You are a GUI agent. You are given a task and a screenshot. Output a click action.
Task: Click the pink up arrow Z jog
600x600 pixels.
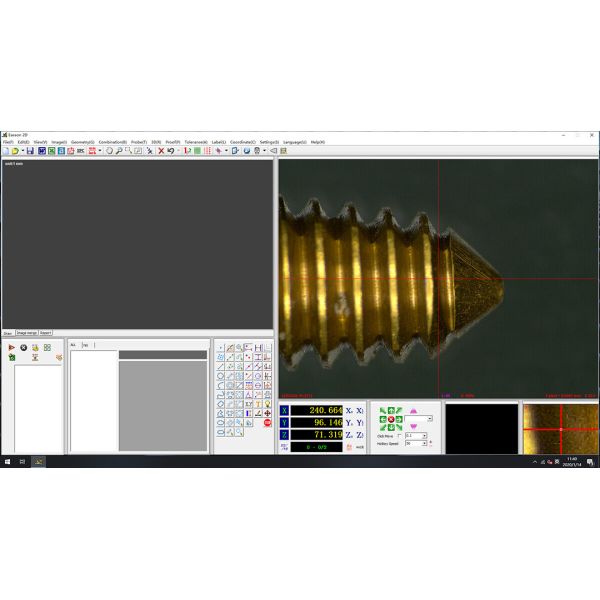click(x=414, y=411)
